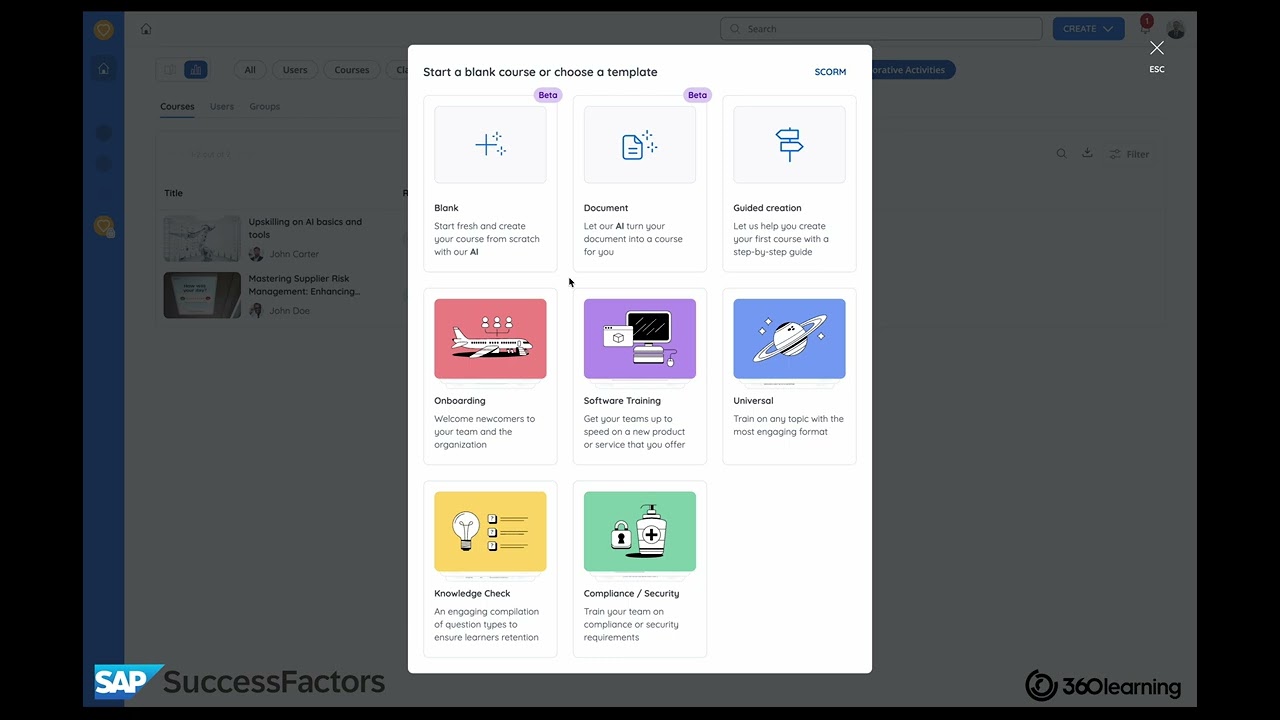The image size is (1280, 720).
Task: Select the Courses filter pill
Action: pos(352,70)
